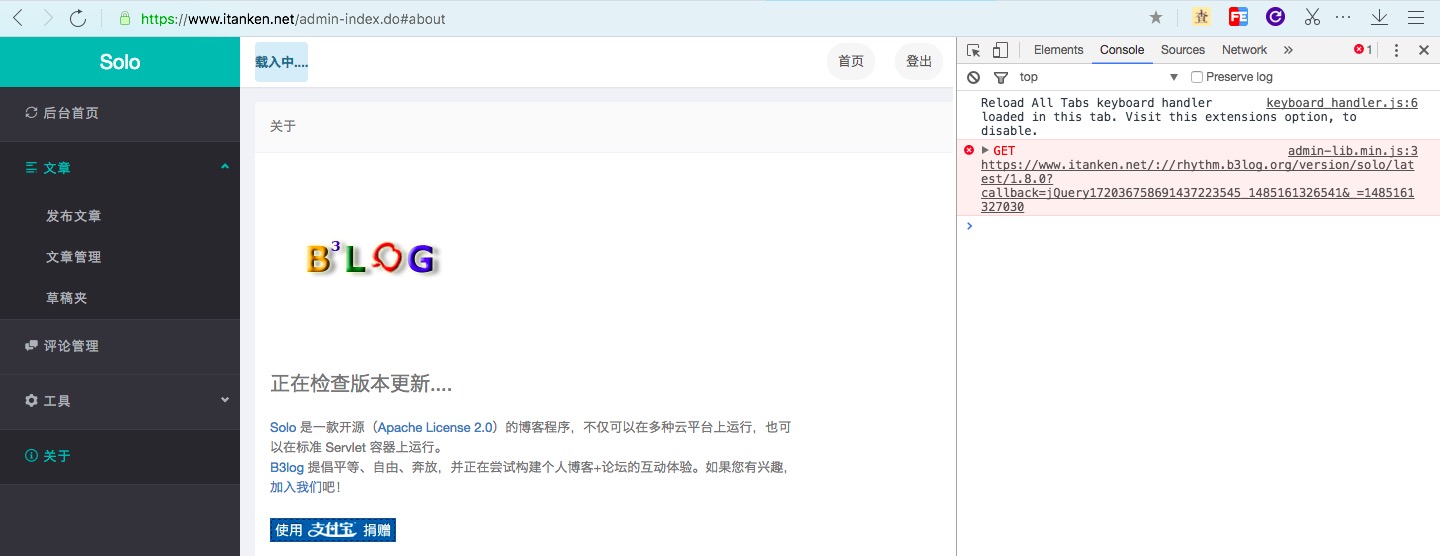Open the keyboard_handler.js:6 source link
Screen dimensions: 1440x556
coord(1342,103)
